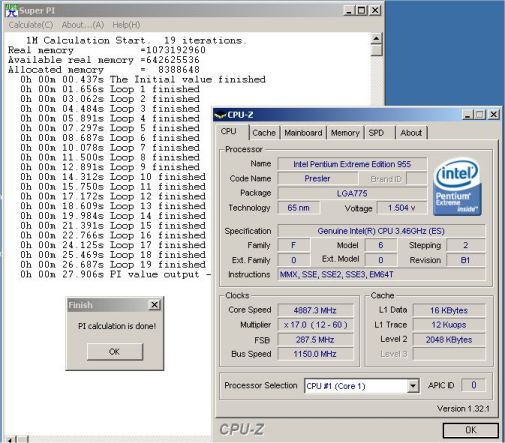The image size is (505, 443).
Task: Click the 'PI calculation is done!' message
Action: coord(117,326)
